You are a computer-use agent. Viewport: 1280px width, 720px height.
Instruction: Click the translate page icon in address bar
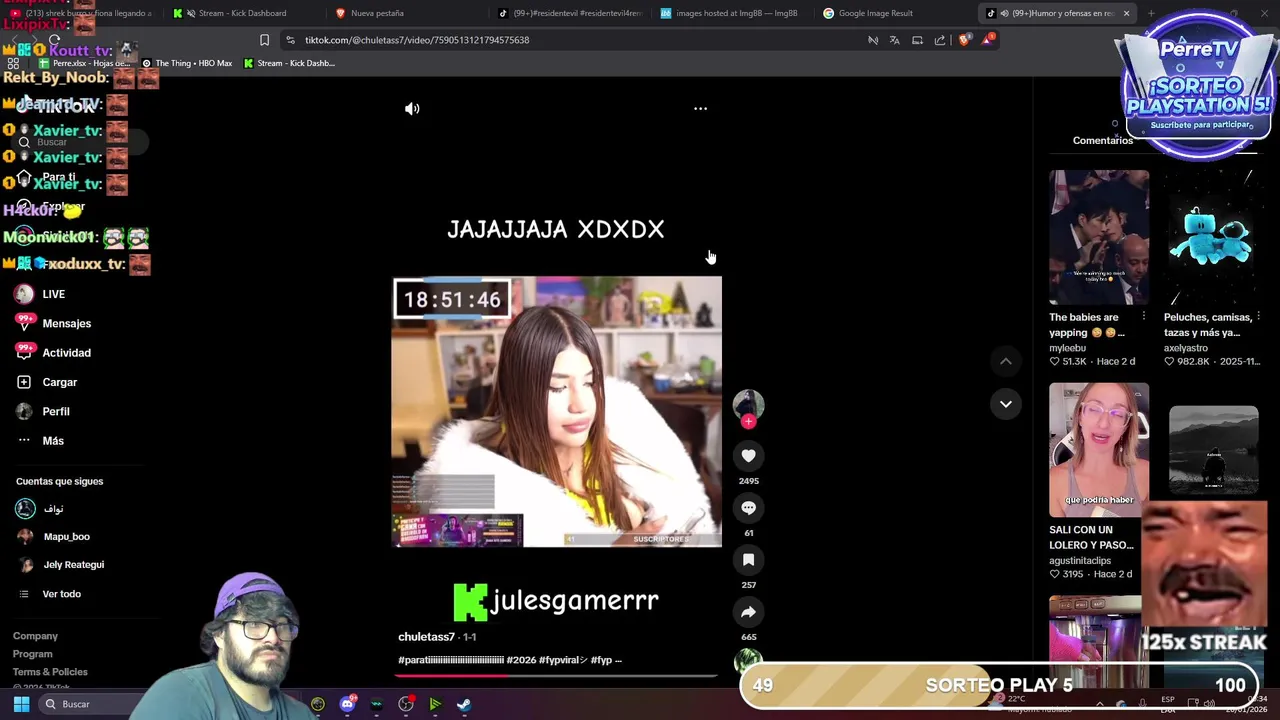[x=895, y=40]
